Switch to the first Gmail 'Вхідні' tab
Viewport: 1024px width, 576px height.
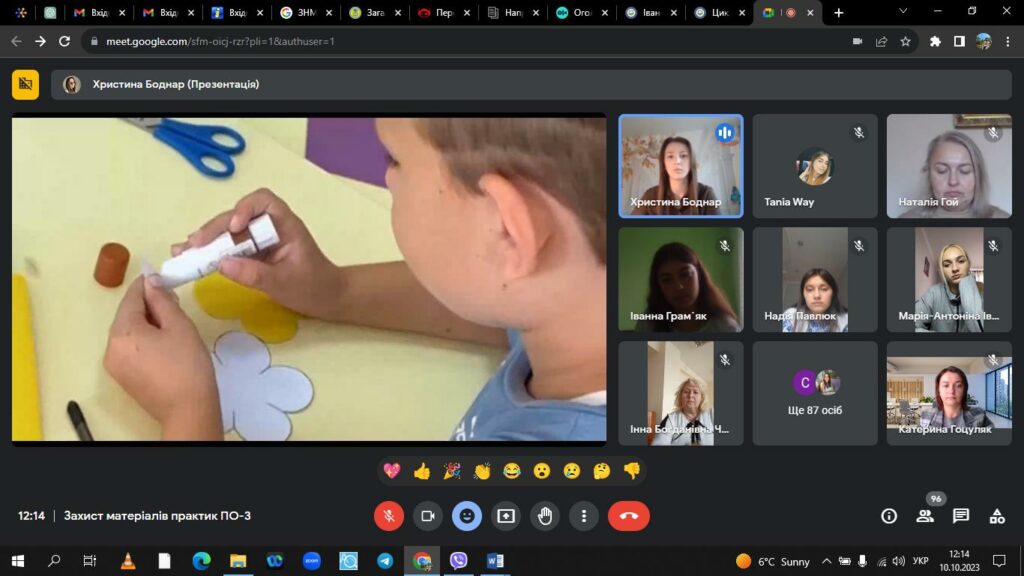click(99, 12)
